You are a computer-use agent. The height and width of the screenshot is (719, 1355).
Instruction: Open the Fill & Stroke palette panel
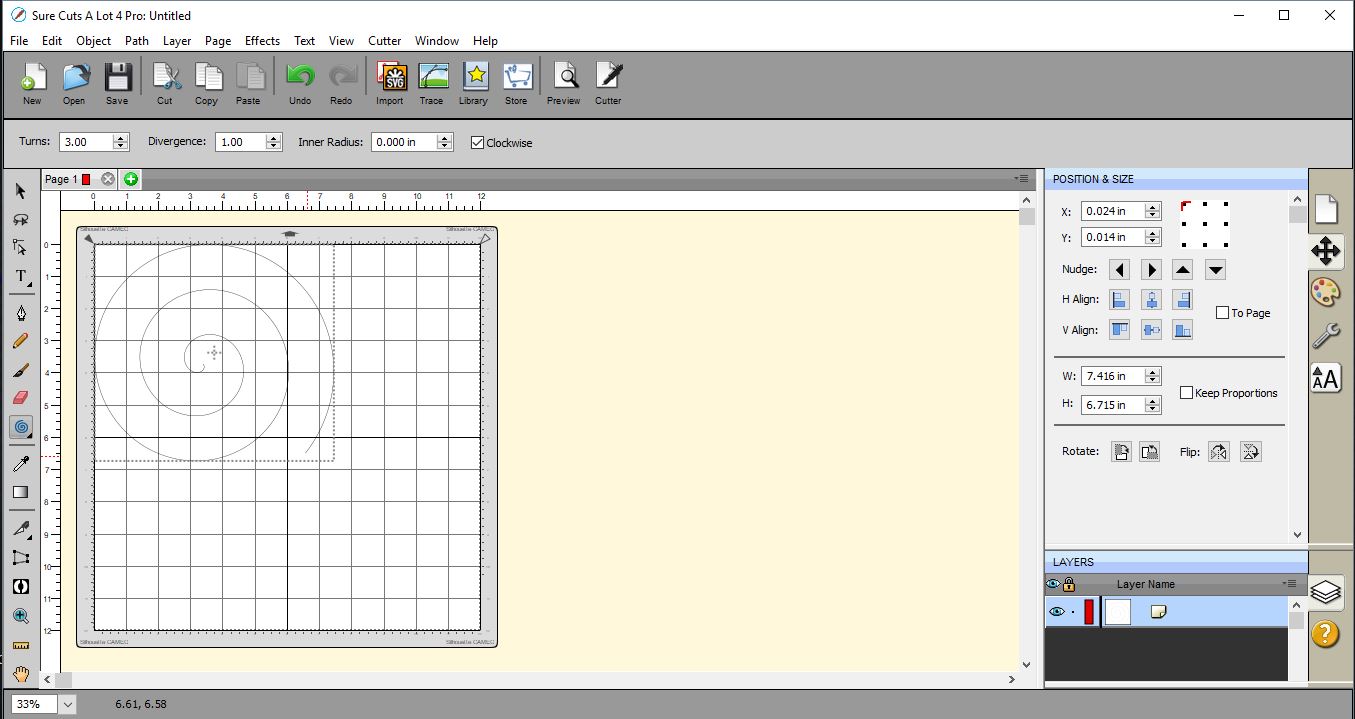click(x=1326, y=293)
